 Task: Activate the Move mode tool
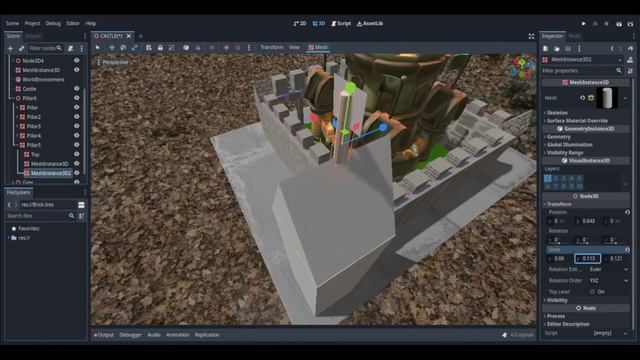[112, 47]
